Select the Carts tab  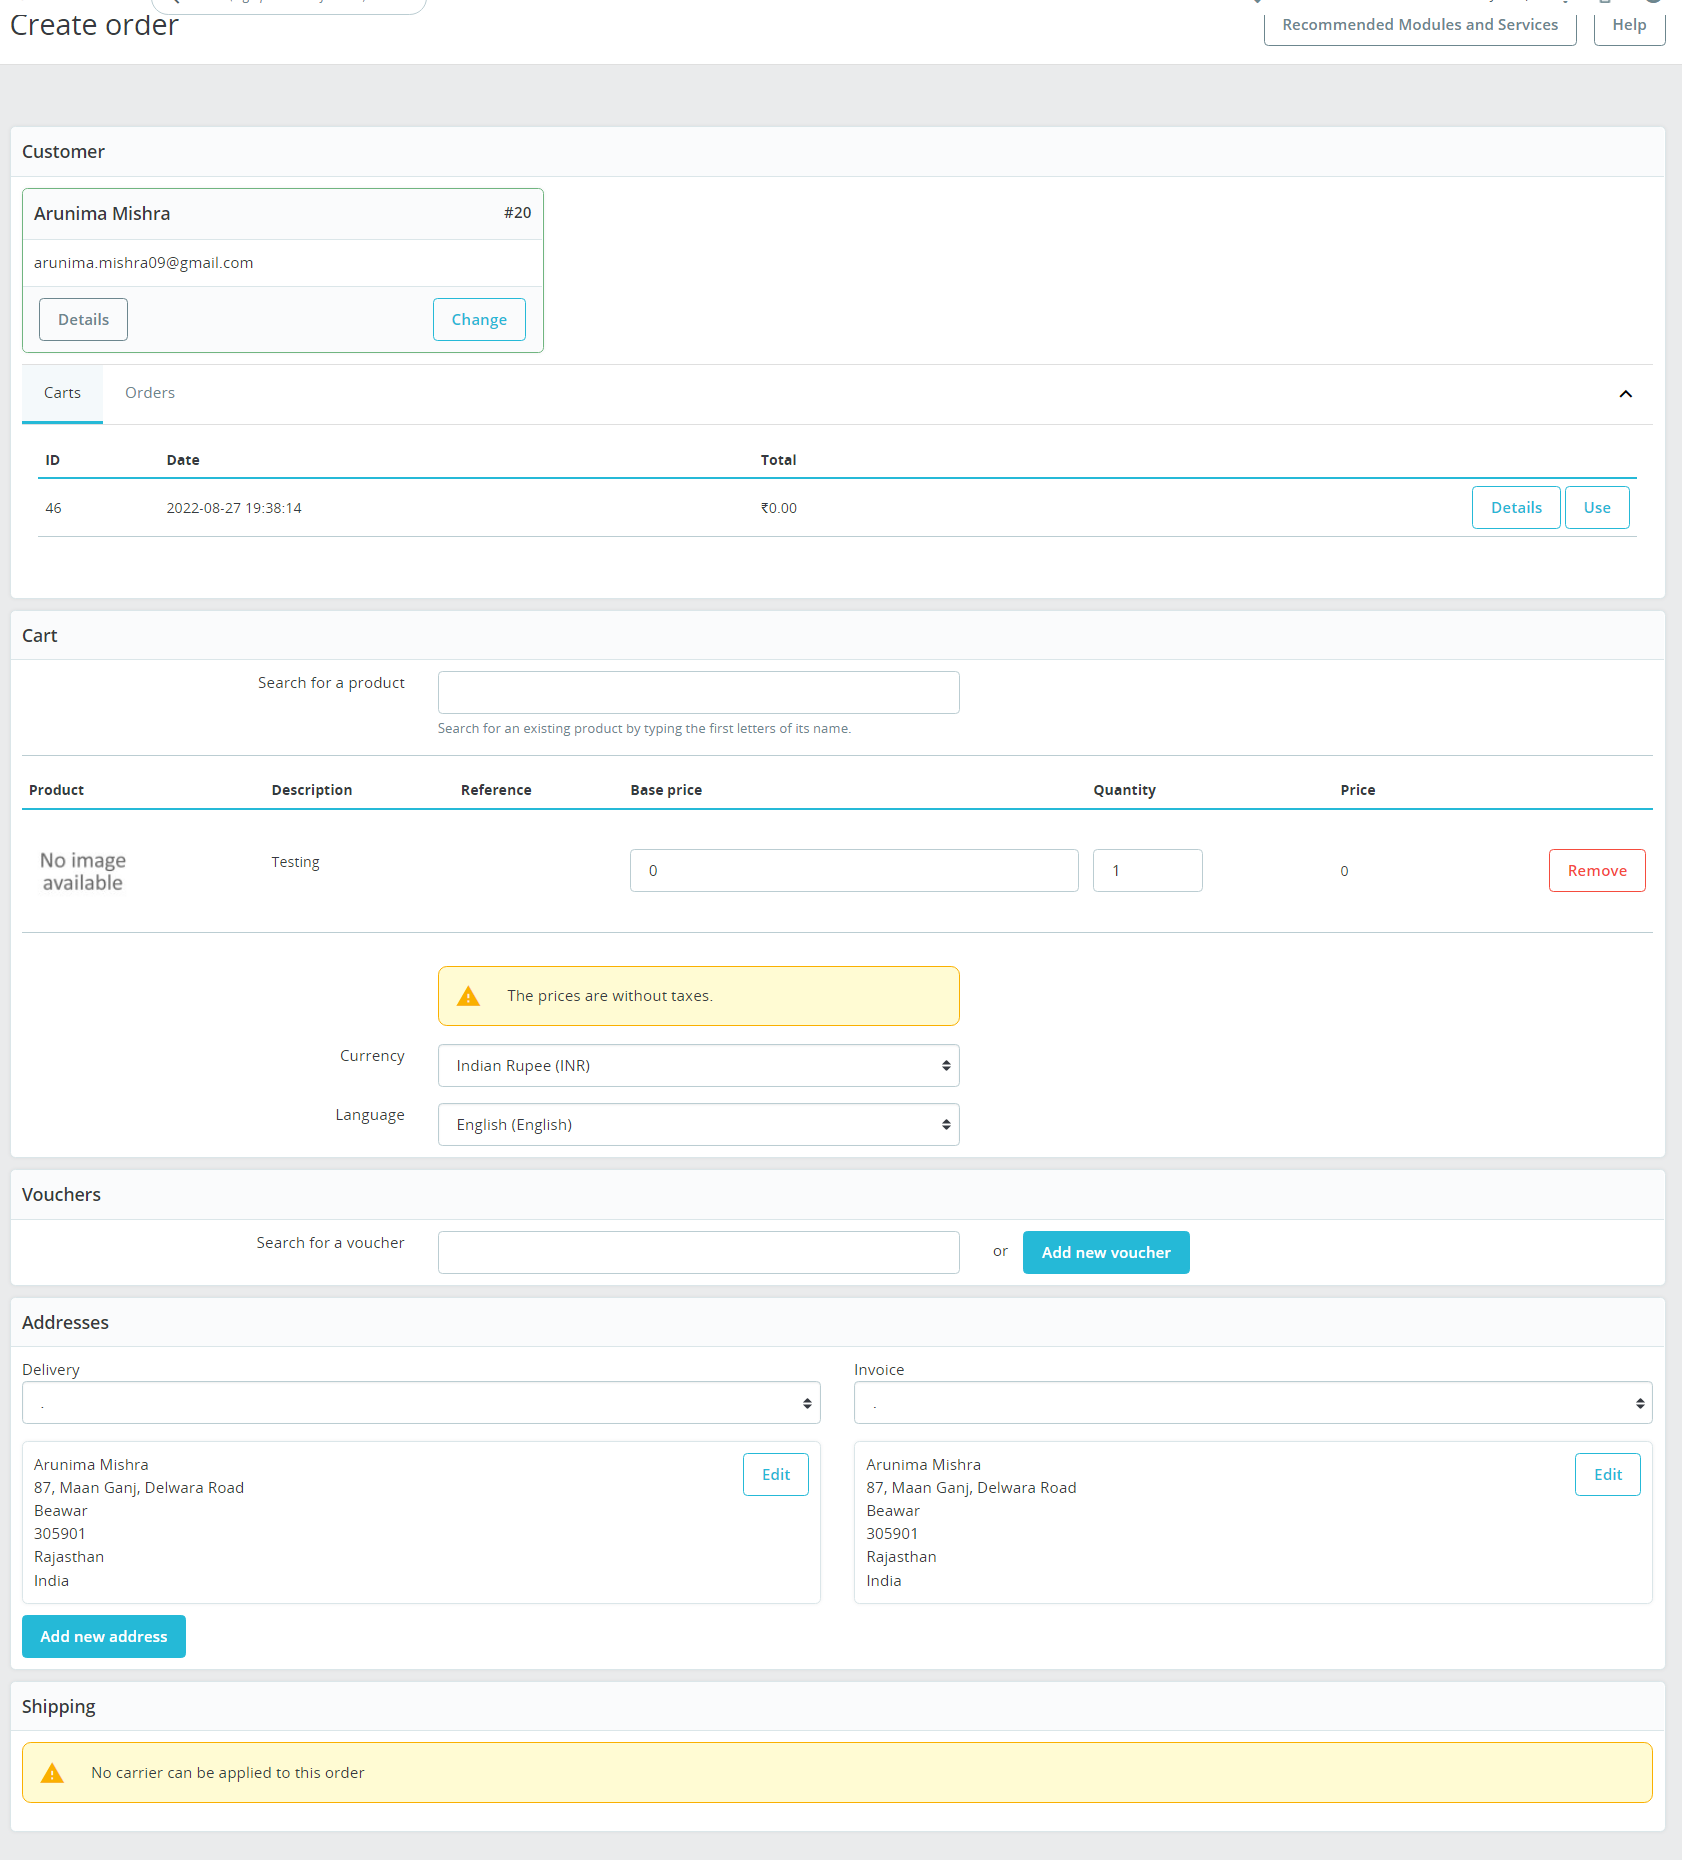62,393
